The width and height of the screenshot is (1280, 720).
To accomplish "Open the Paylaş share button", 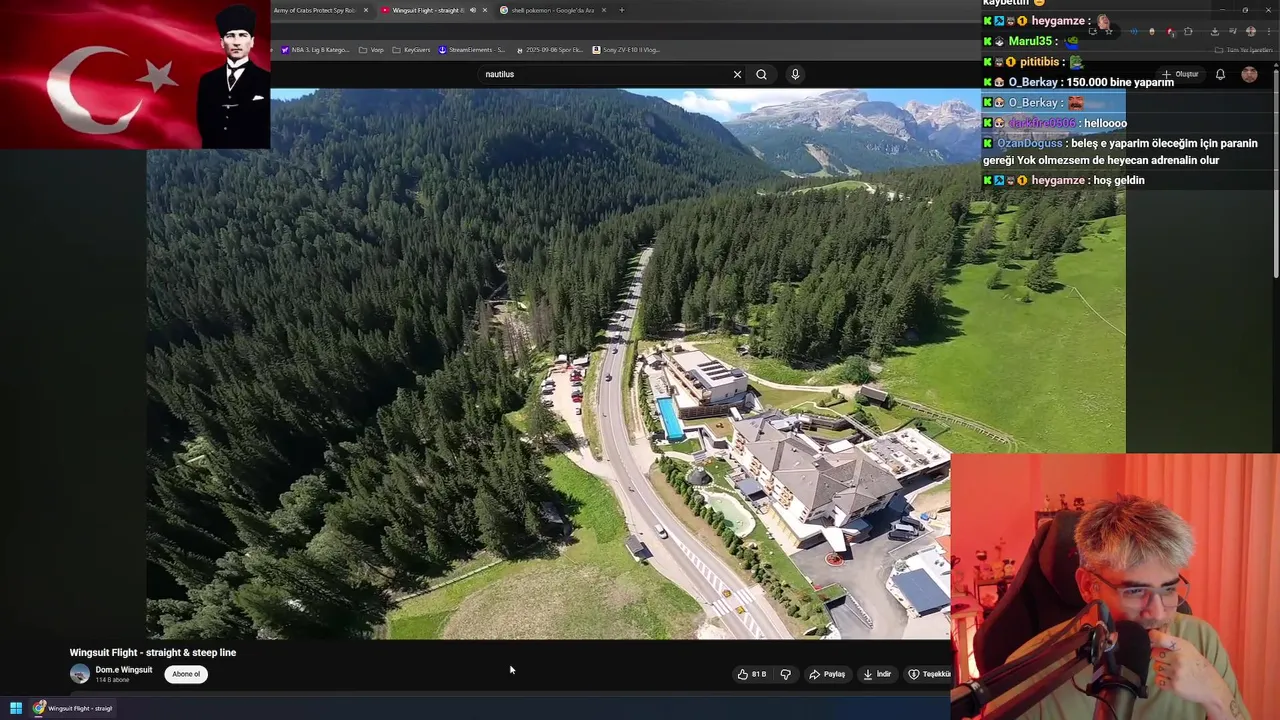I will tap(827, 674).
